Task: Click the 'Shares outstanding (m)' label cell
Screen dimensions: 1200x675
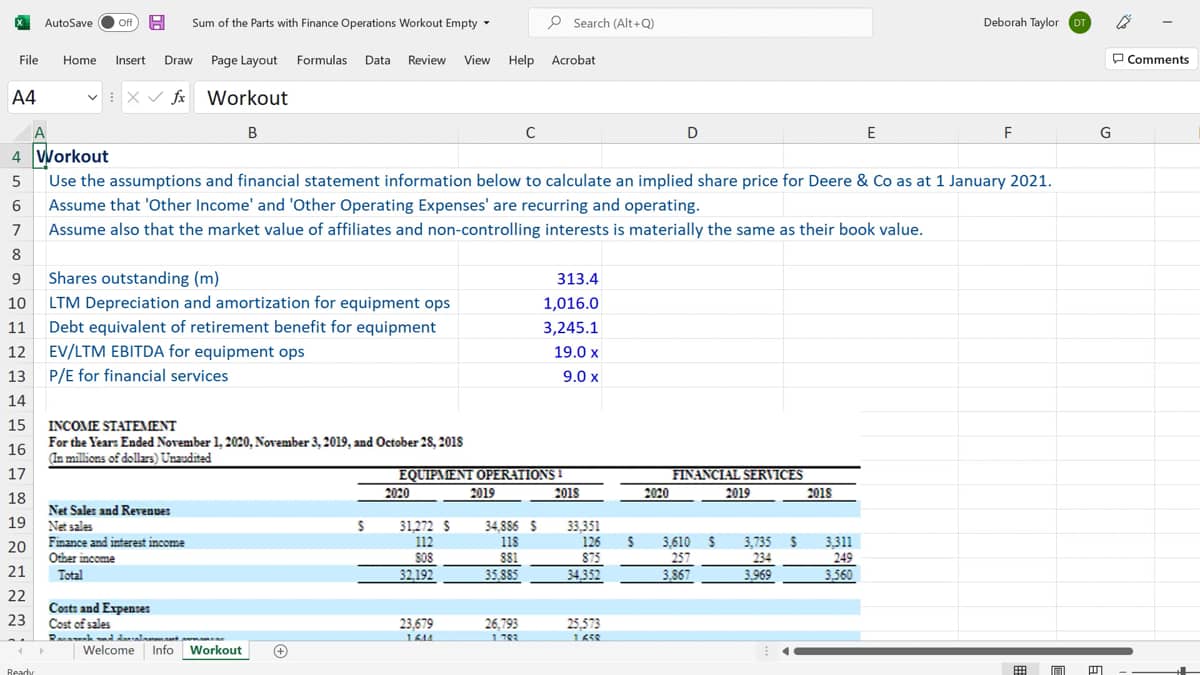Action: [x=252, y=279]
